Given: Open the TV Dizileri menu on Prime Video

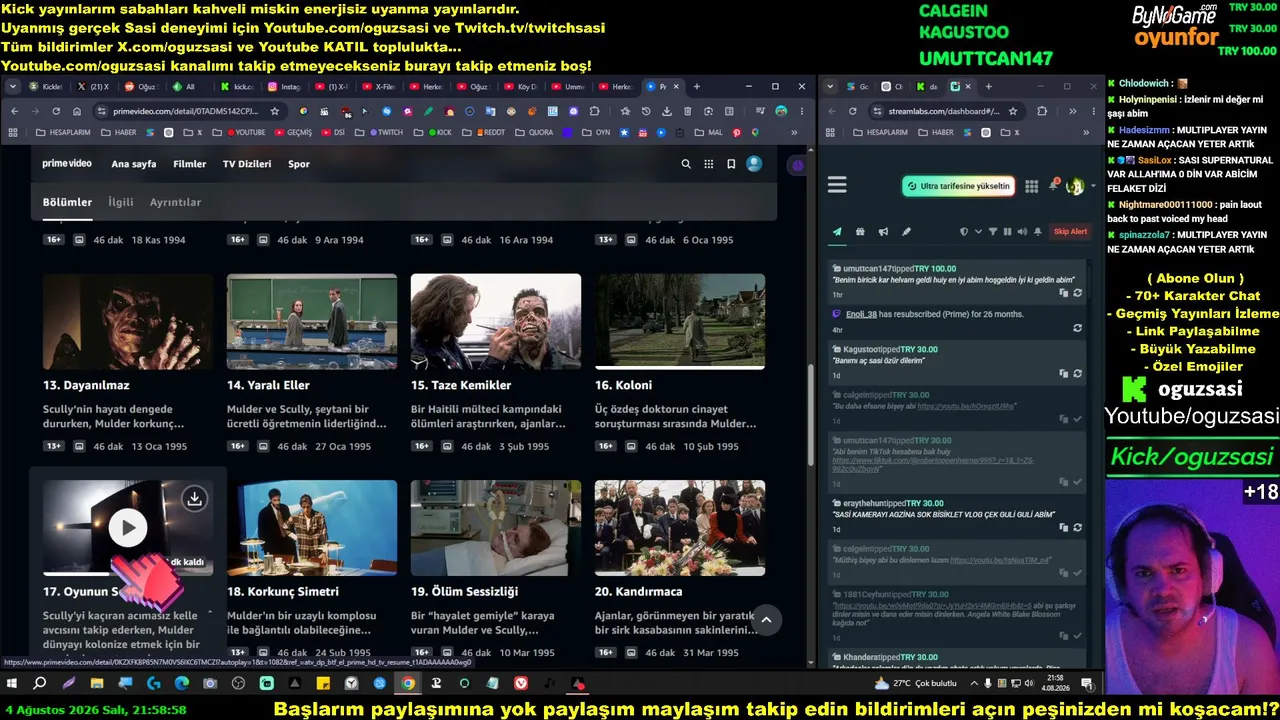Looking at the screenshot, I should click(247, 164).
